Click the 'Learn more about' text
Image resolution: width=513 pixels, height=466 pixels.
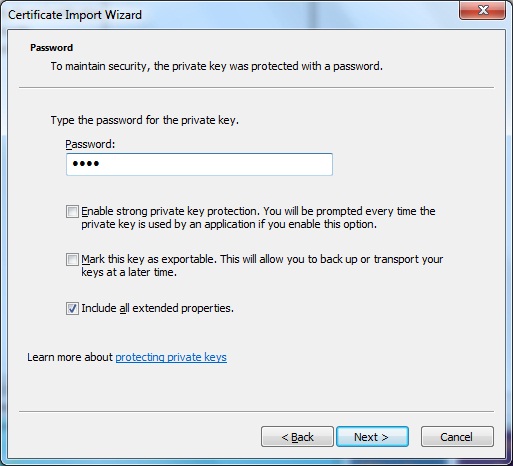click(70, 357)
